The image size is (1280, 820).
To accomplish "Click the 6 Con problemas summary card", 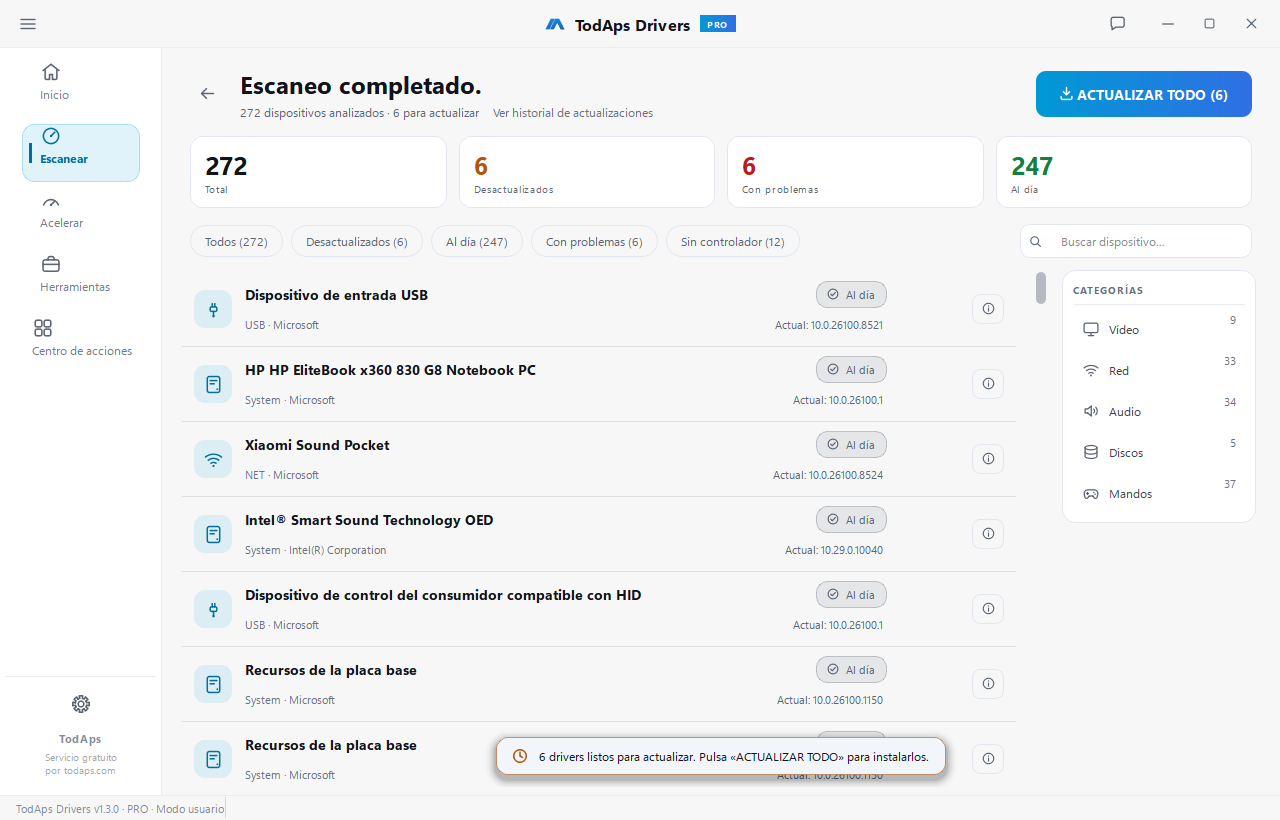I will point(855,172).
